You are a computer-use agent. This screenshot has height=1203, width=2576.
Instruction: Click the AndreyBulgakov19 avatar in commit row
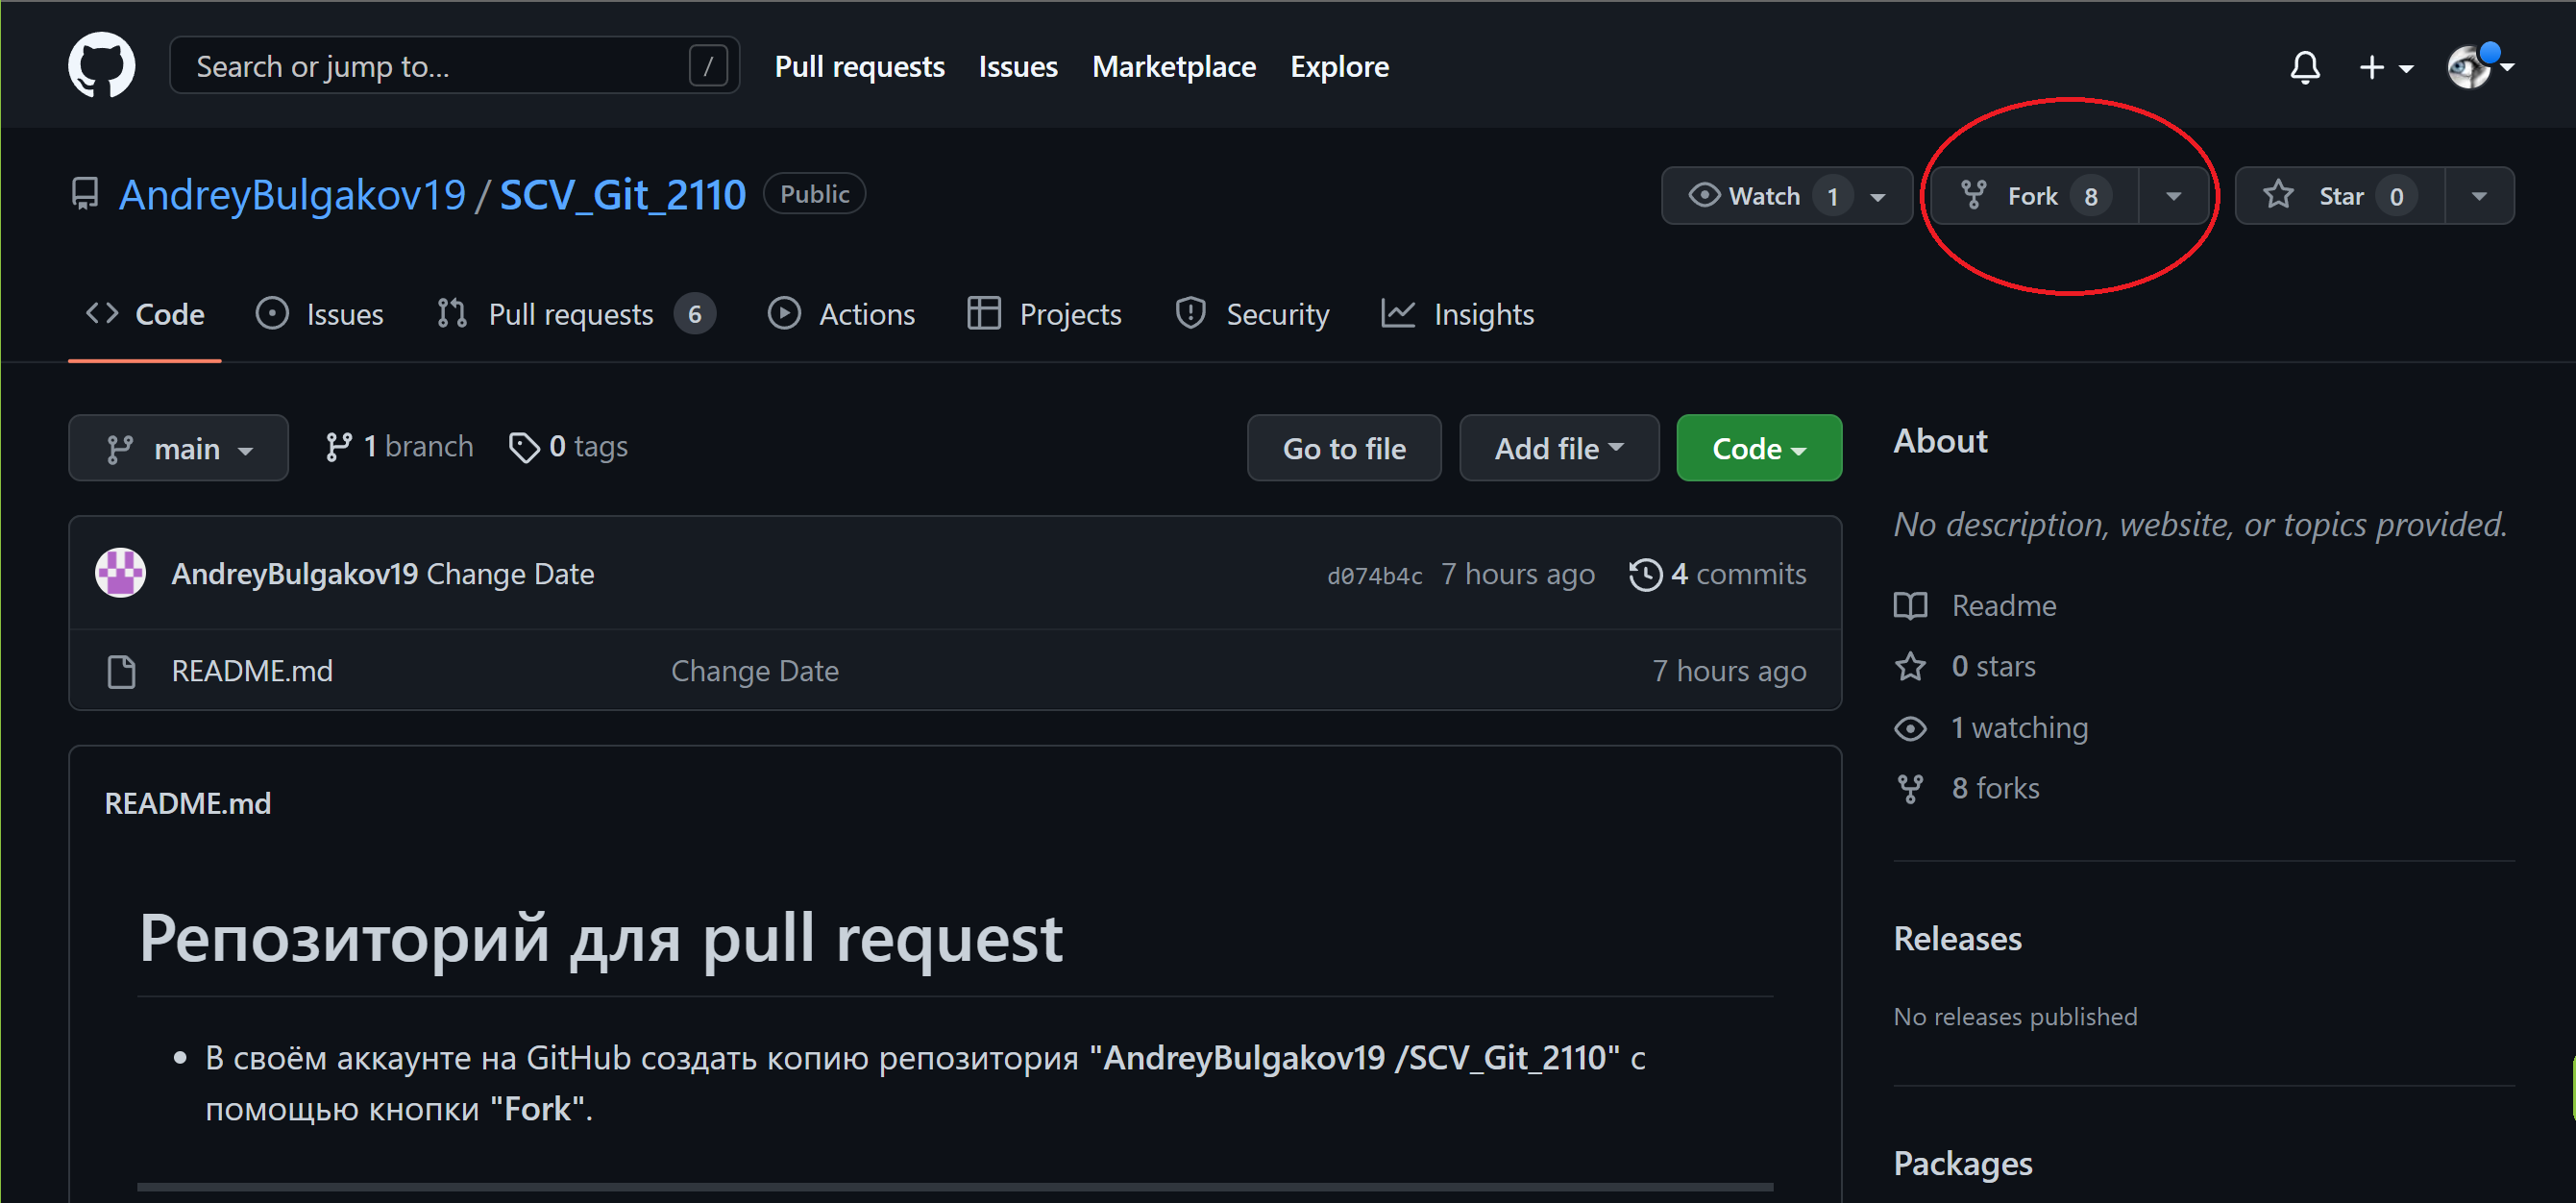(120, 573)
